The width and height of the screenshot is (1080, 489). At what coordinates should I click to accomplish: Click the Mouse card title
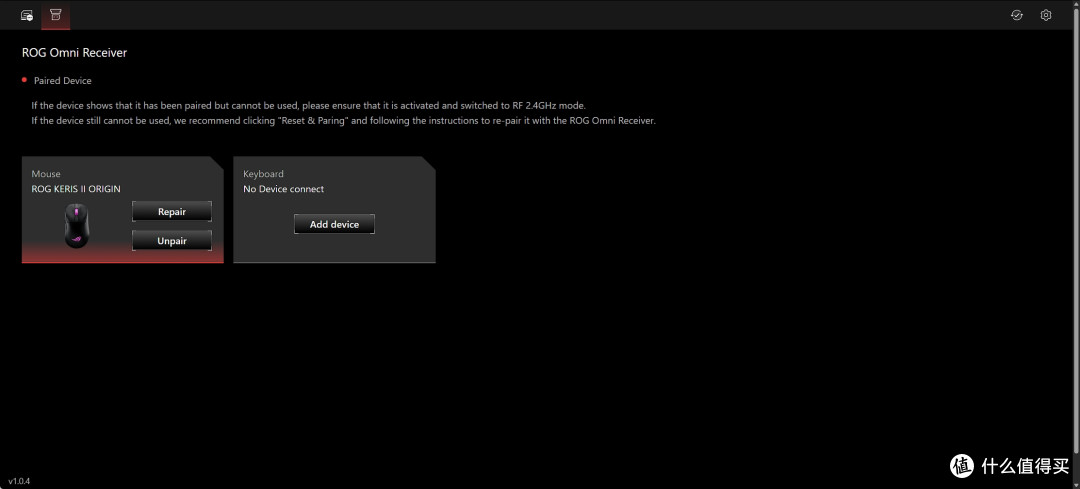(46, 174)
